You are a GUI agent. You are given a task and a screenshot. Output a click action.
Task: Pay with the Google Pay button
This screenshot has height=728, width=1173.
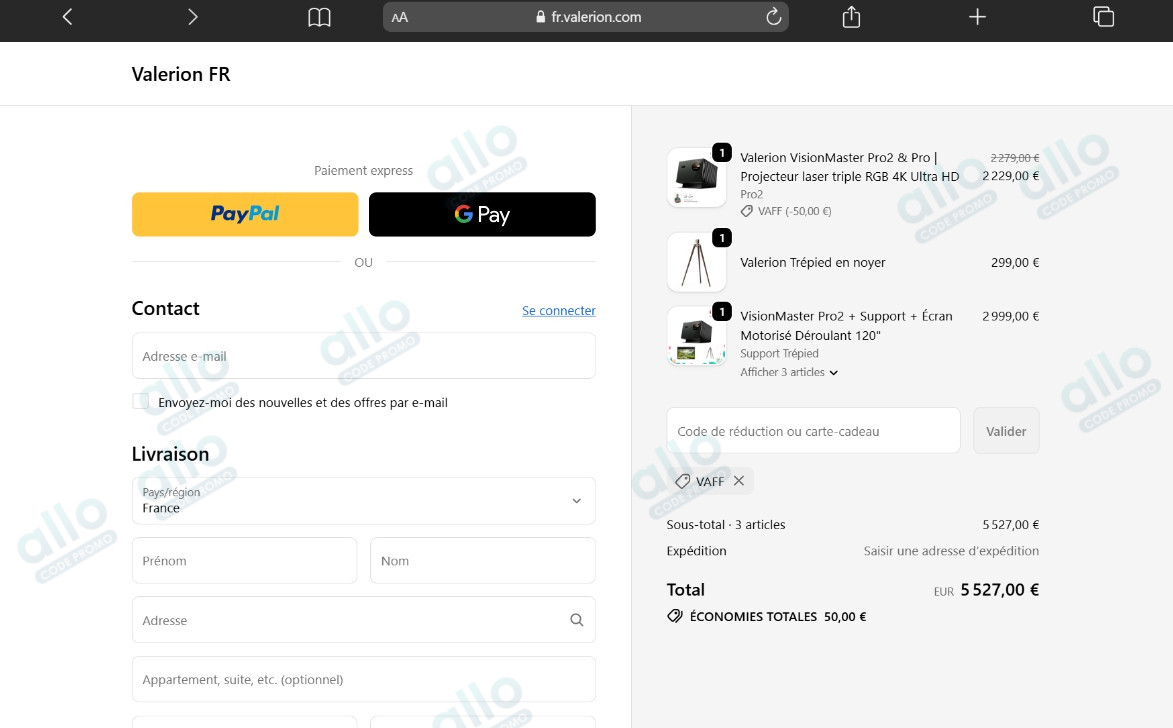[482, 214]
